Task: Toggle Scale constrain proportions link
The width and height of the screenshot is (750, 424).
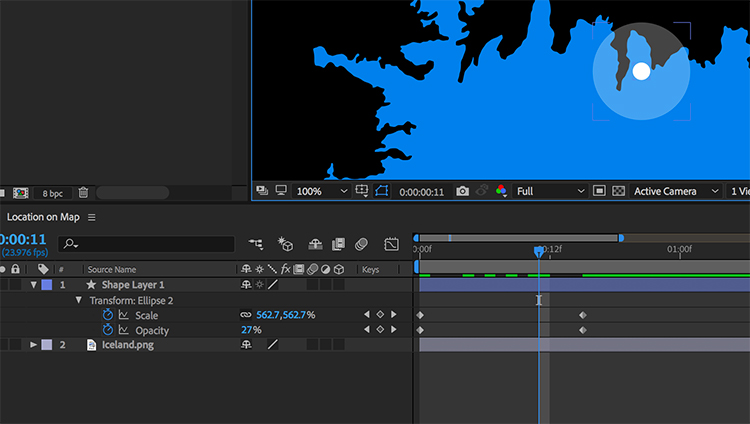Action: [245, 315]
